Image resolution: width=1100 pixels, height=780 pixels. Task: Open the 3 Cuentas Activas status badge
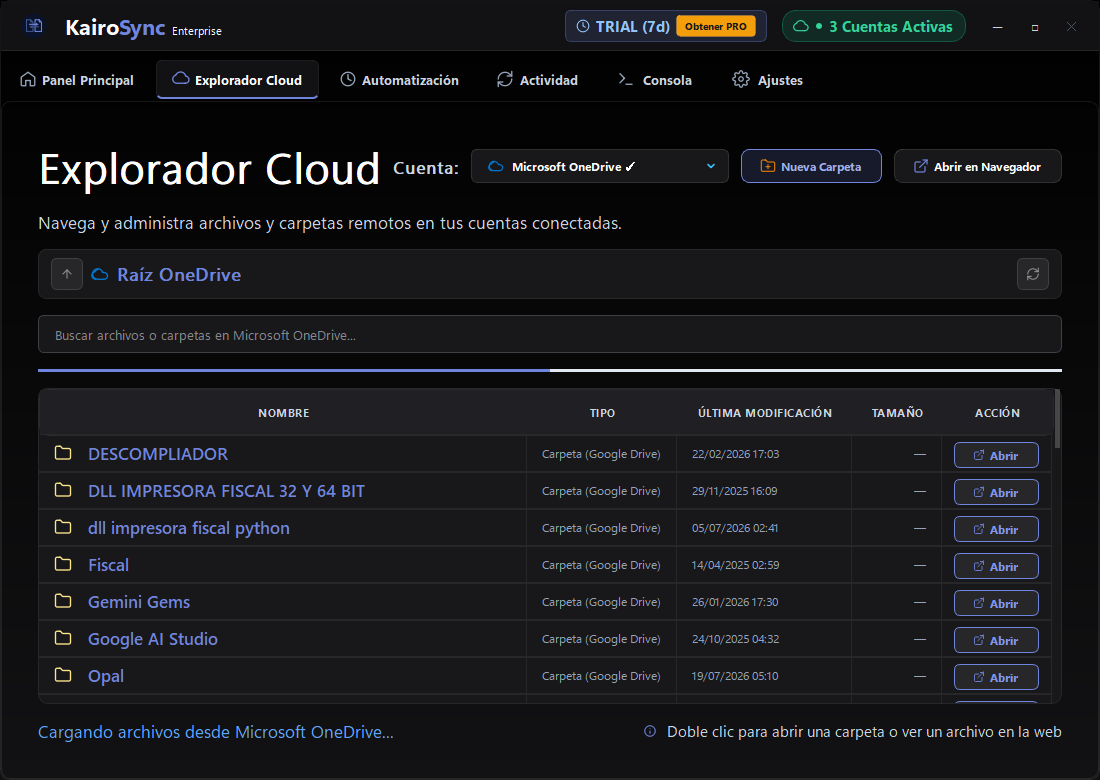(x=873, y=27)
